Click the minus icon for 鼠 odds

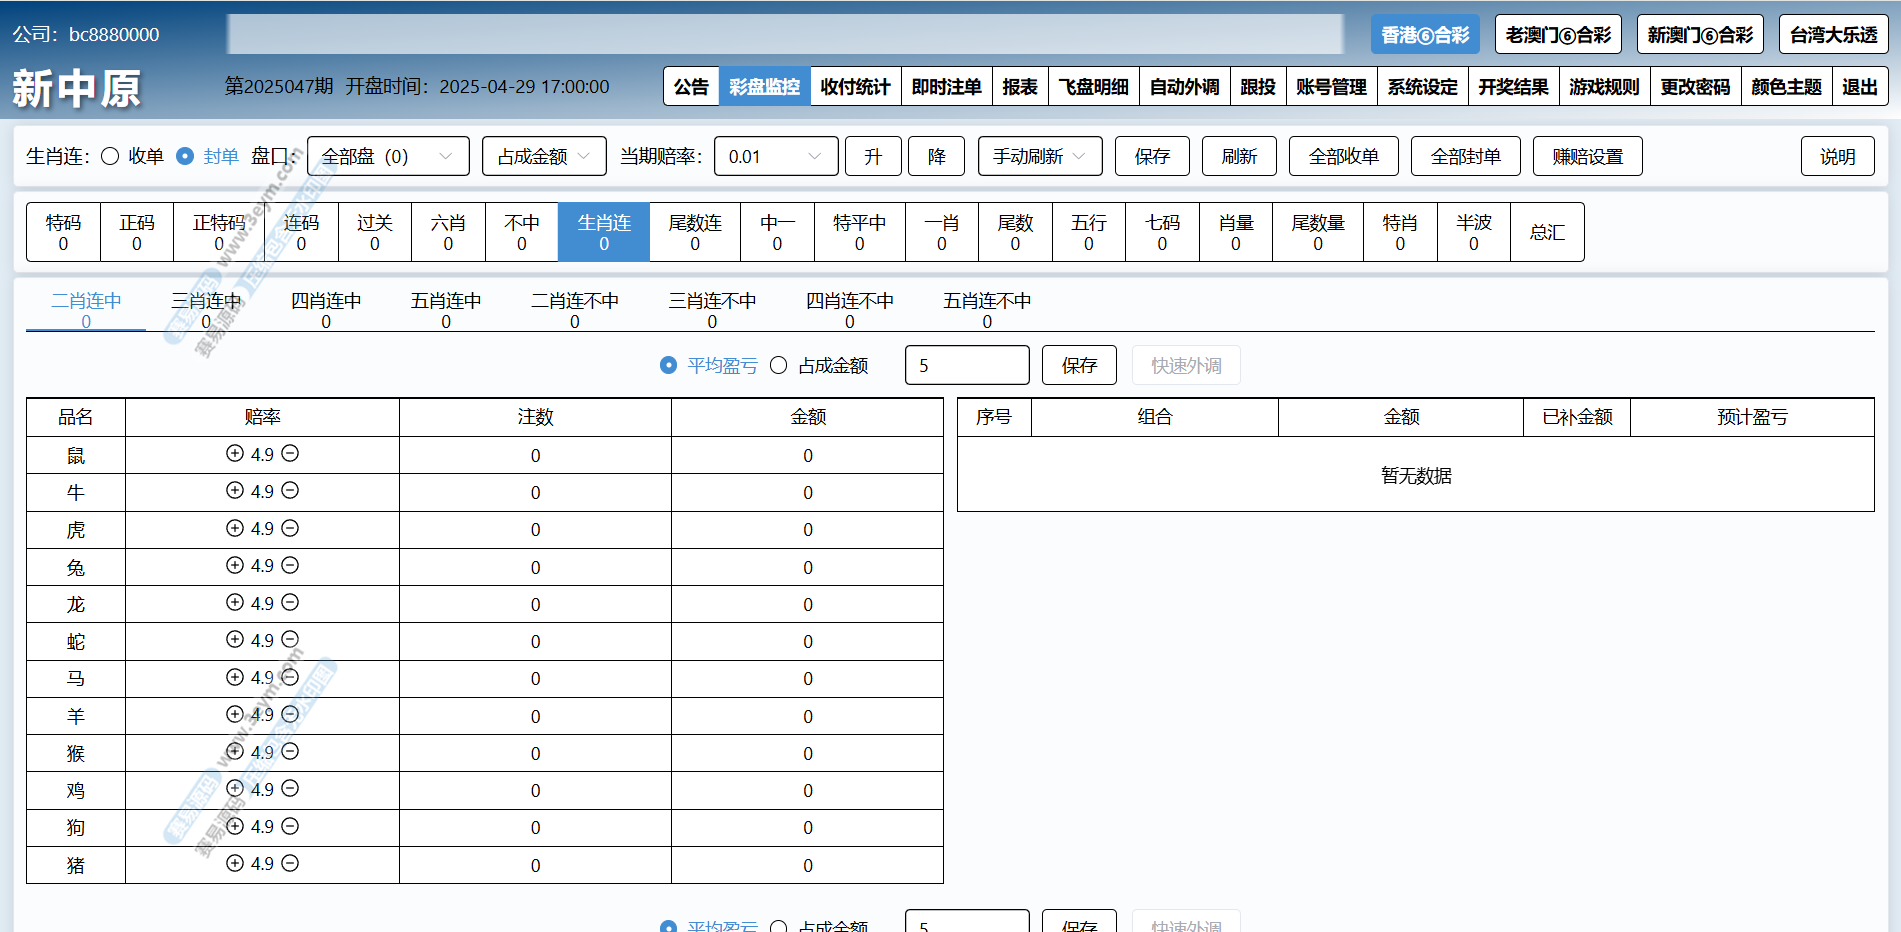(x=290, y=454)
